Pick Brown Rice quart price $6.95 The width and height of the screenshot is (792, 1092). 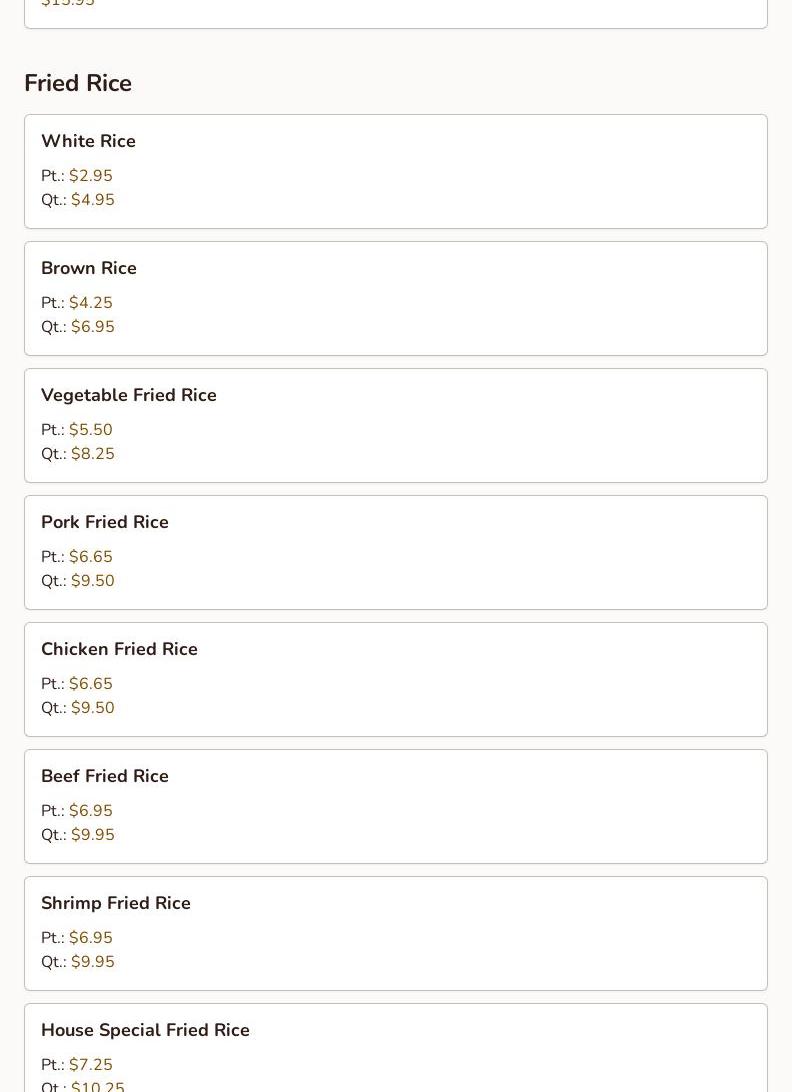point(93,327)
